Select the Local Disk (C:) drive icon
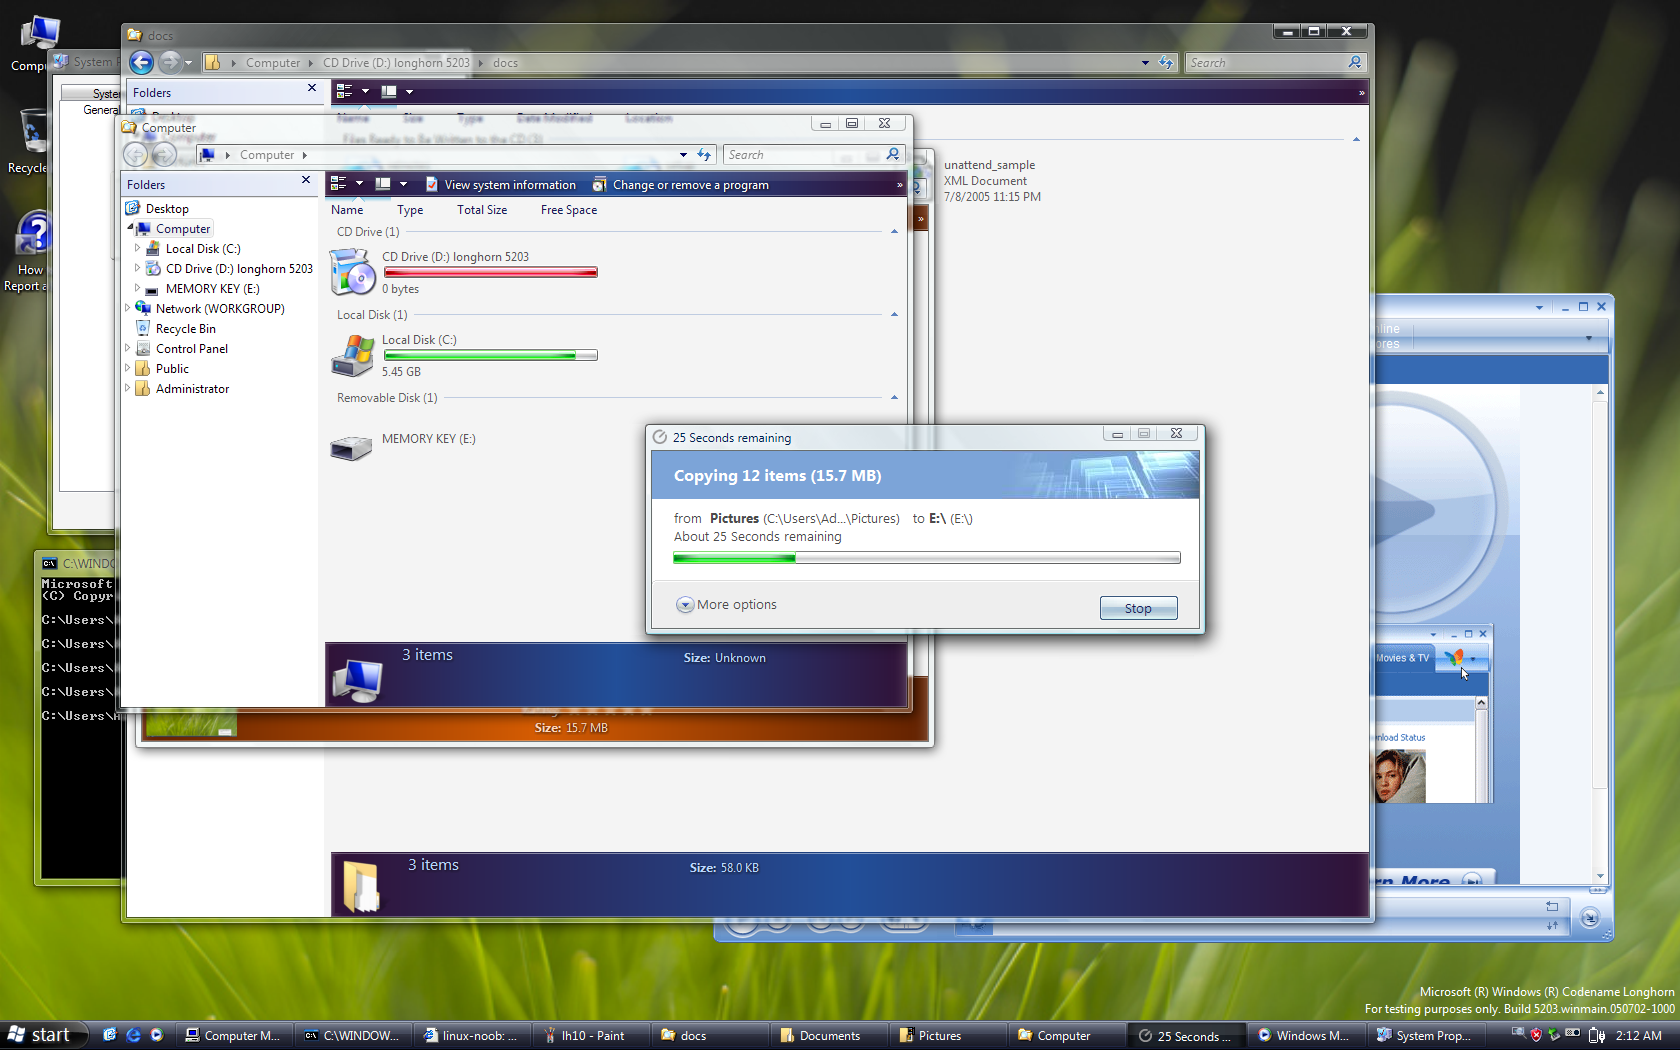The image size is (1680, 1050). [353, 355]
